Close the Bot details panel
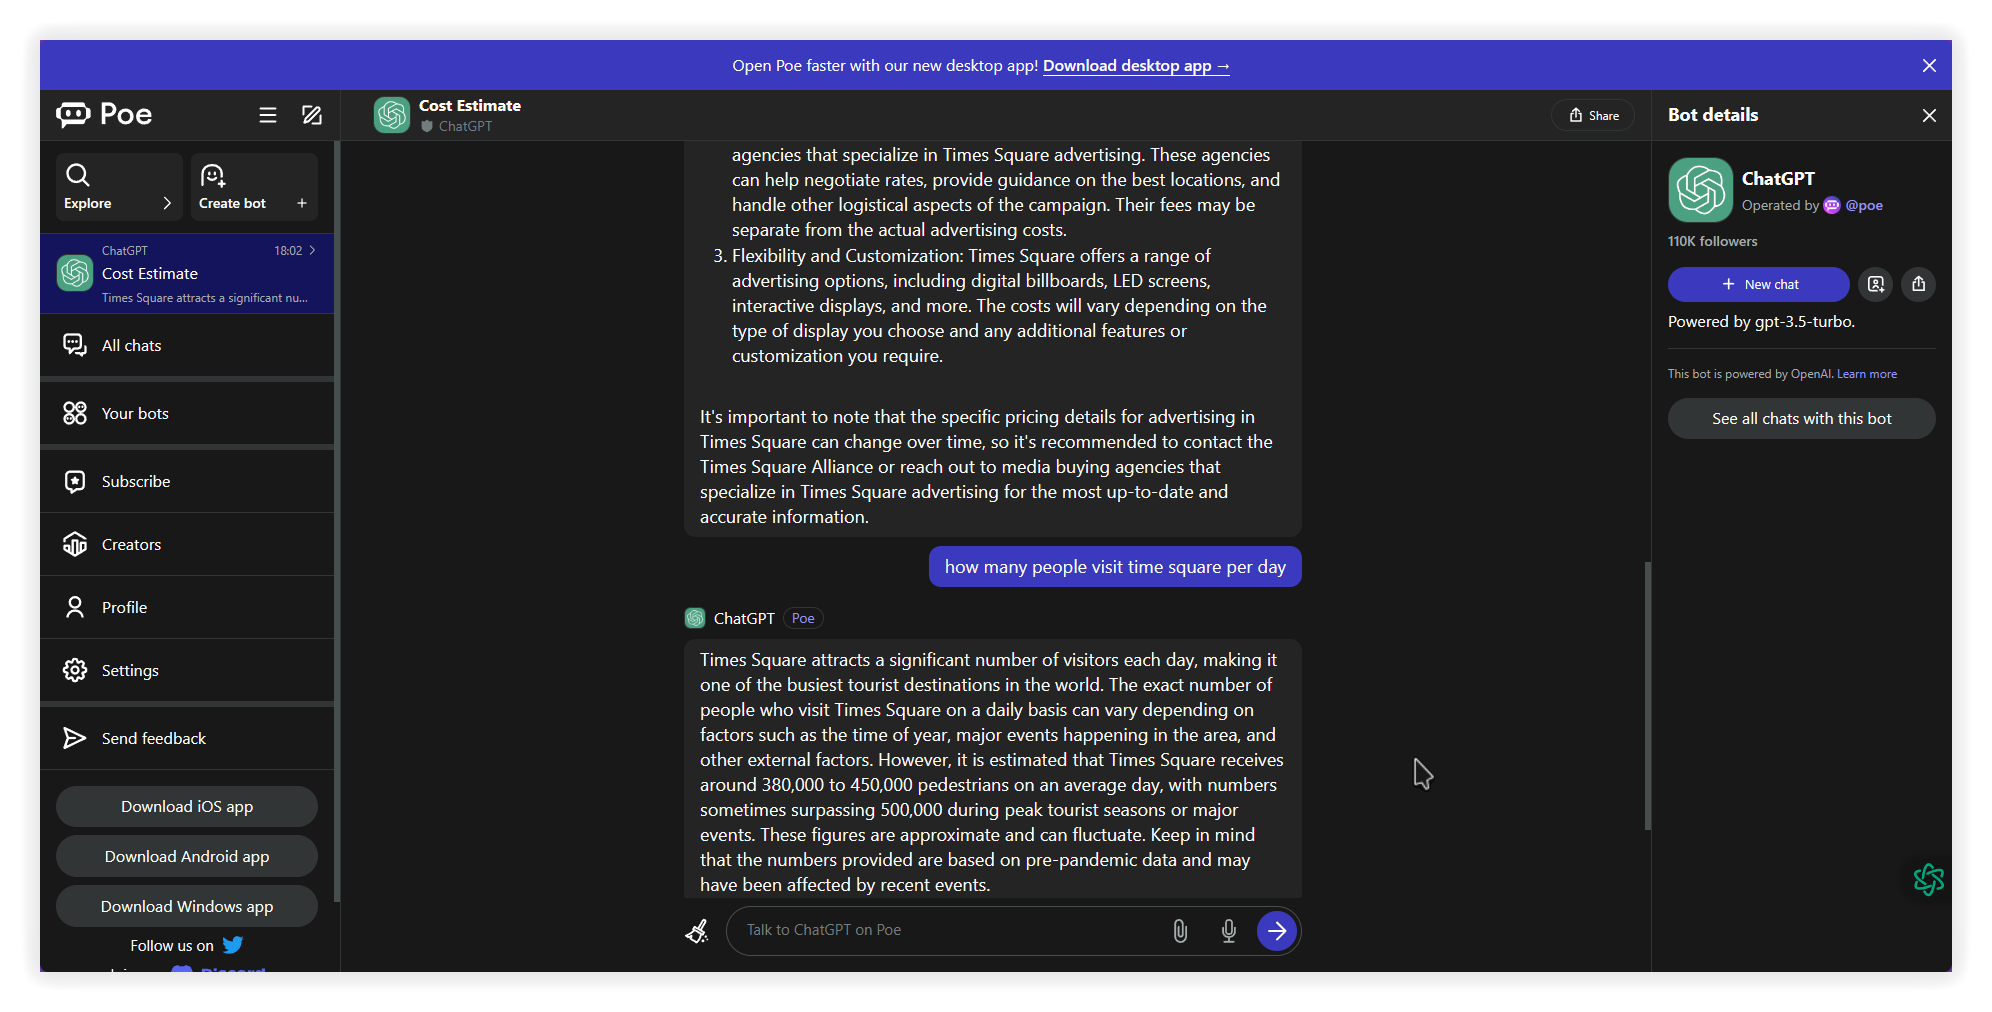1992x1012 pixels. coord(1929,115)
